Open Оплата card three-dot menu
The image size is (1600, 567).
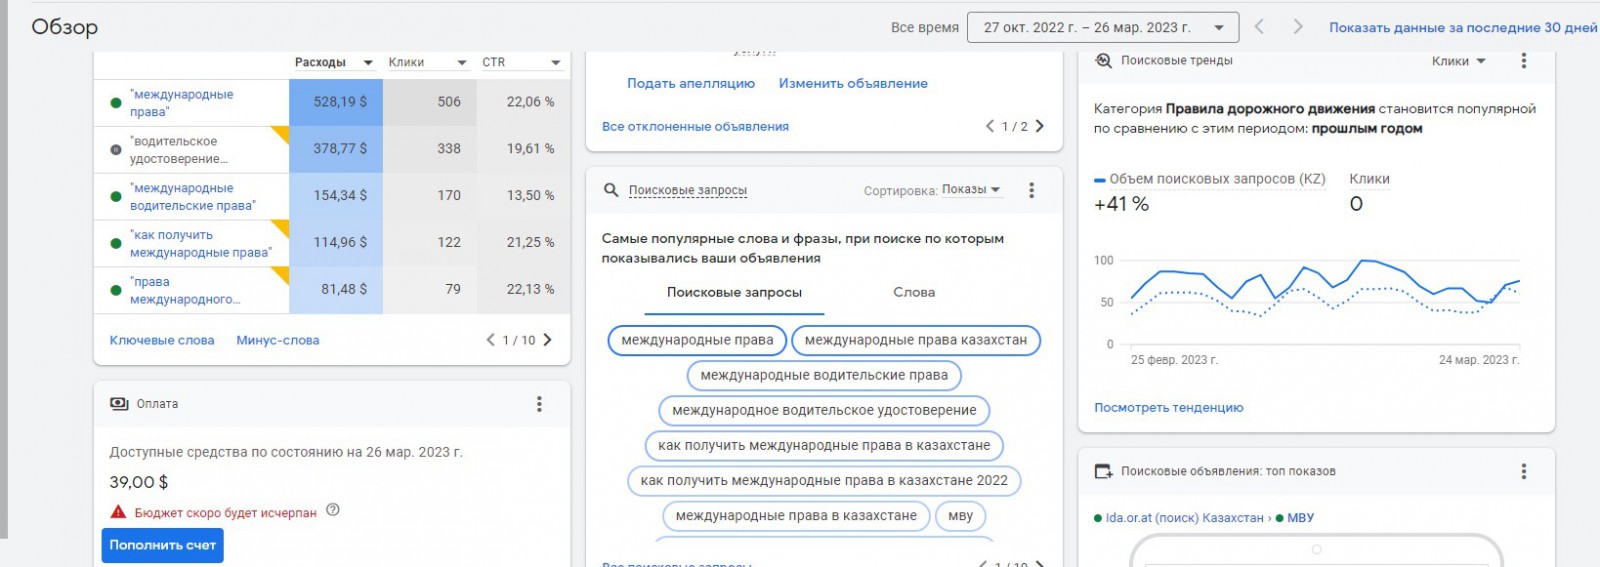(x=539, y=404)
